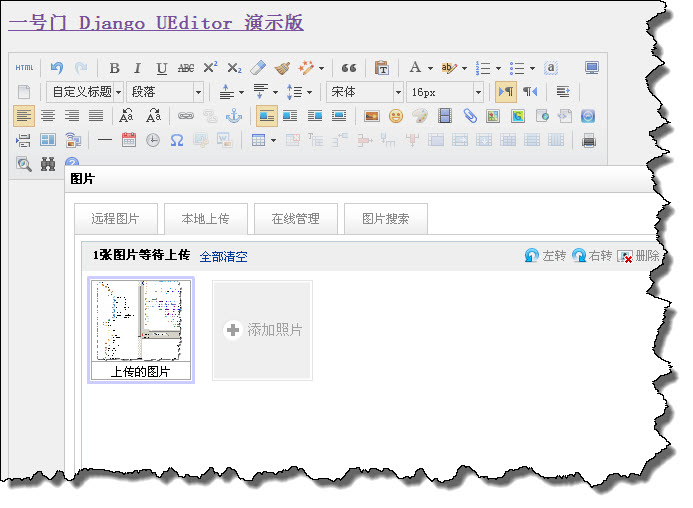
Task: Undo the last edit
Action: [x=57, y=68]
